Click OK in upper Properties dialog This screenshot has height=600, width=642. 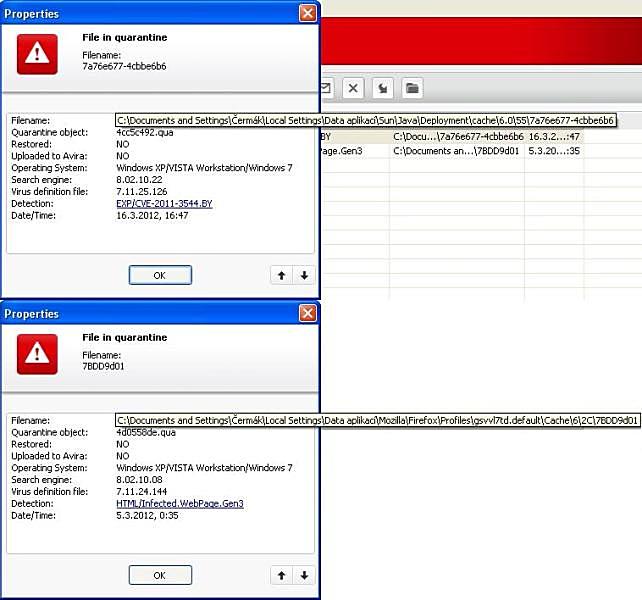[x=160, y=275]
